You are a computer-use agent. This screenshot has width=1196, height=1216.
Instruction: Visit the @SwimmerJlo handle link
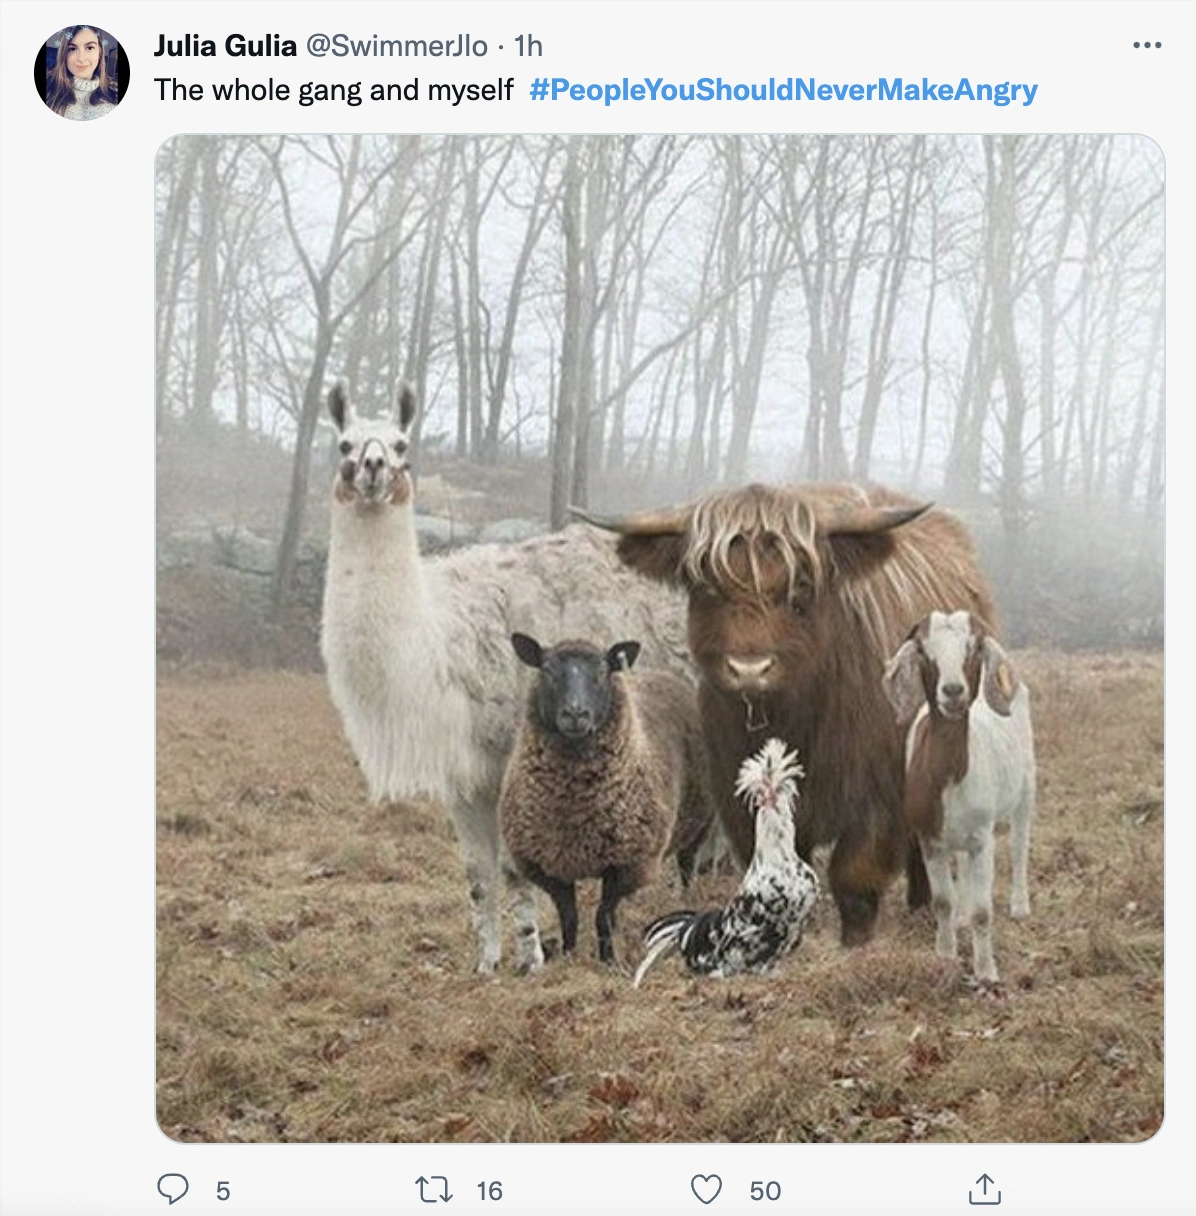point(396,45)
